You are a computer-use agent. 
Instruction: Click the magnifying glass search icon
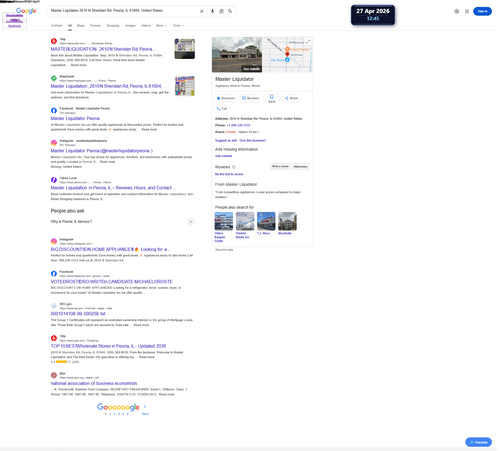click(x=230, y=11)
